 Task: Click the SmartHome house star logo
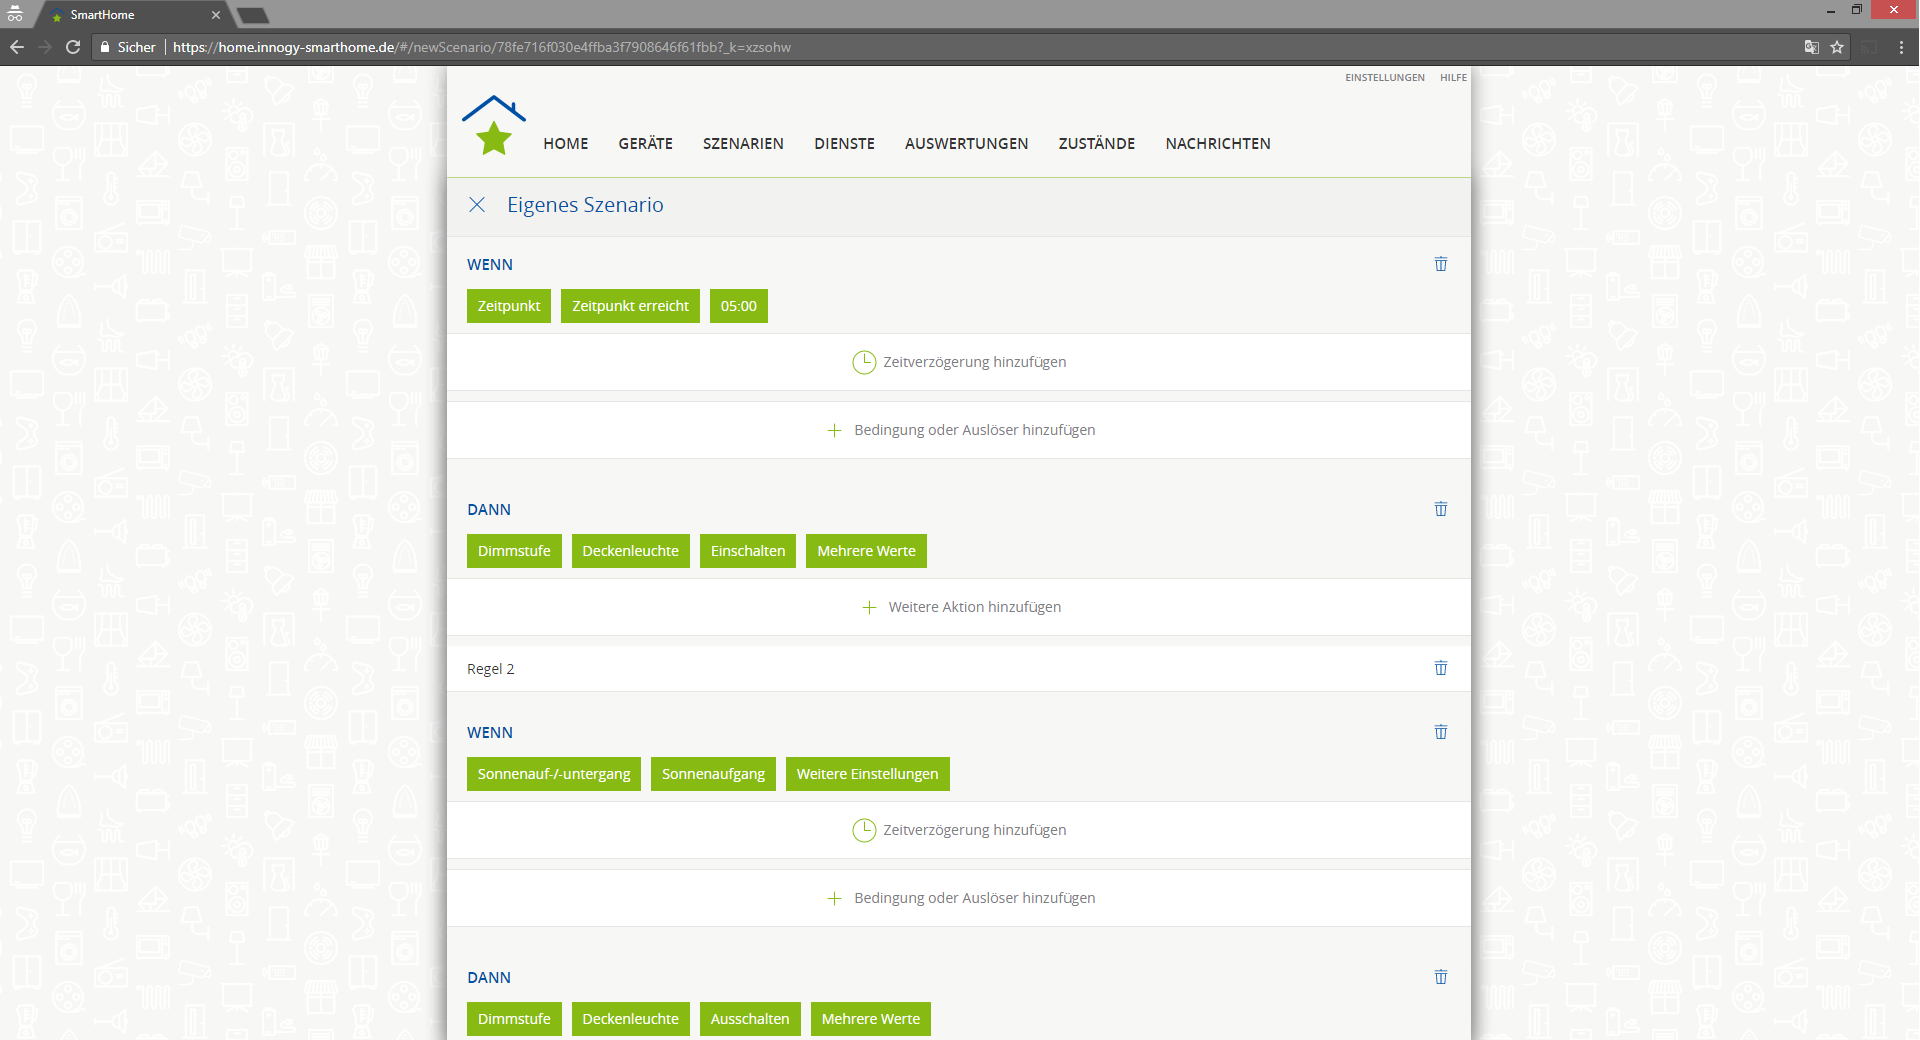pos(494,126)
